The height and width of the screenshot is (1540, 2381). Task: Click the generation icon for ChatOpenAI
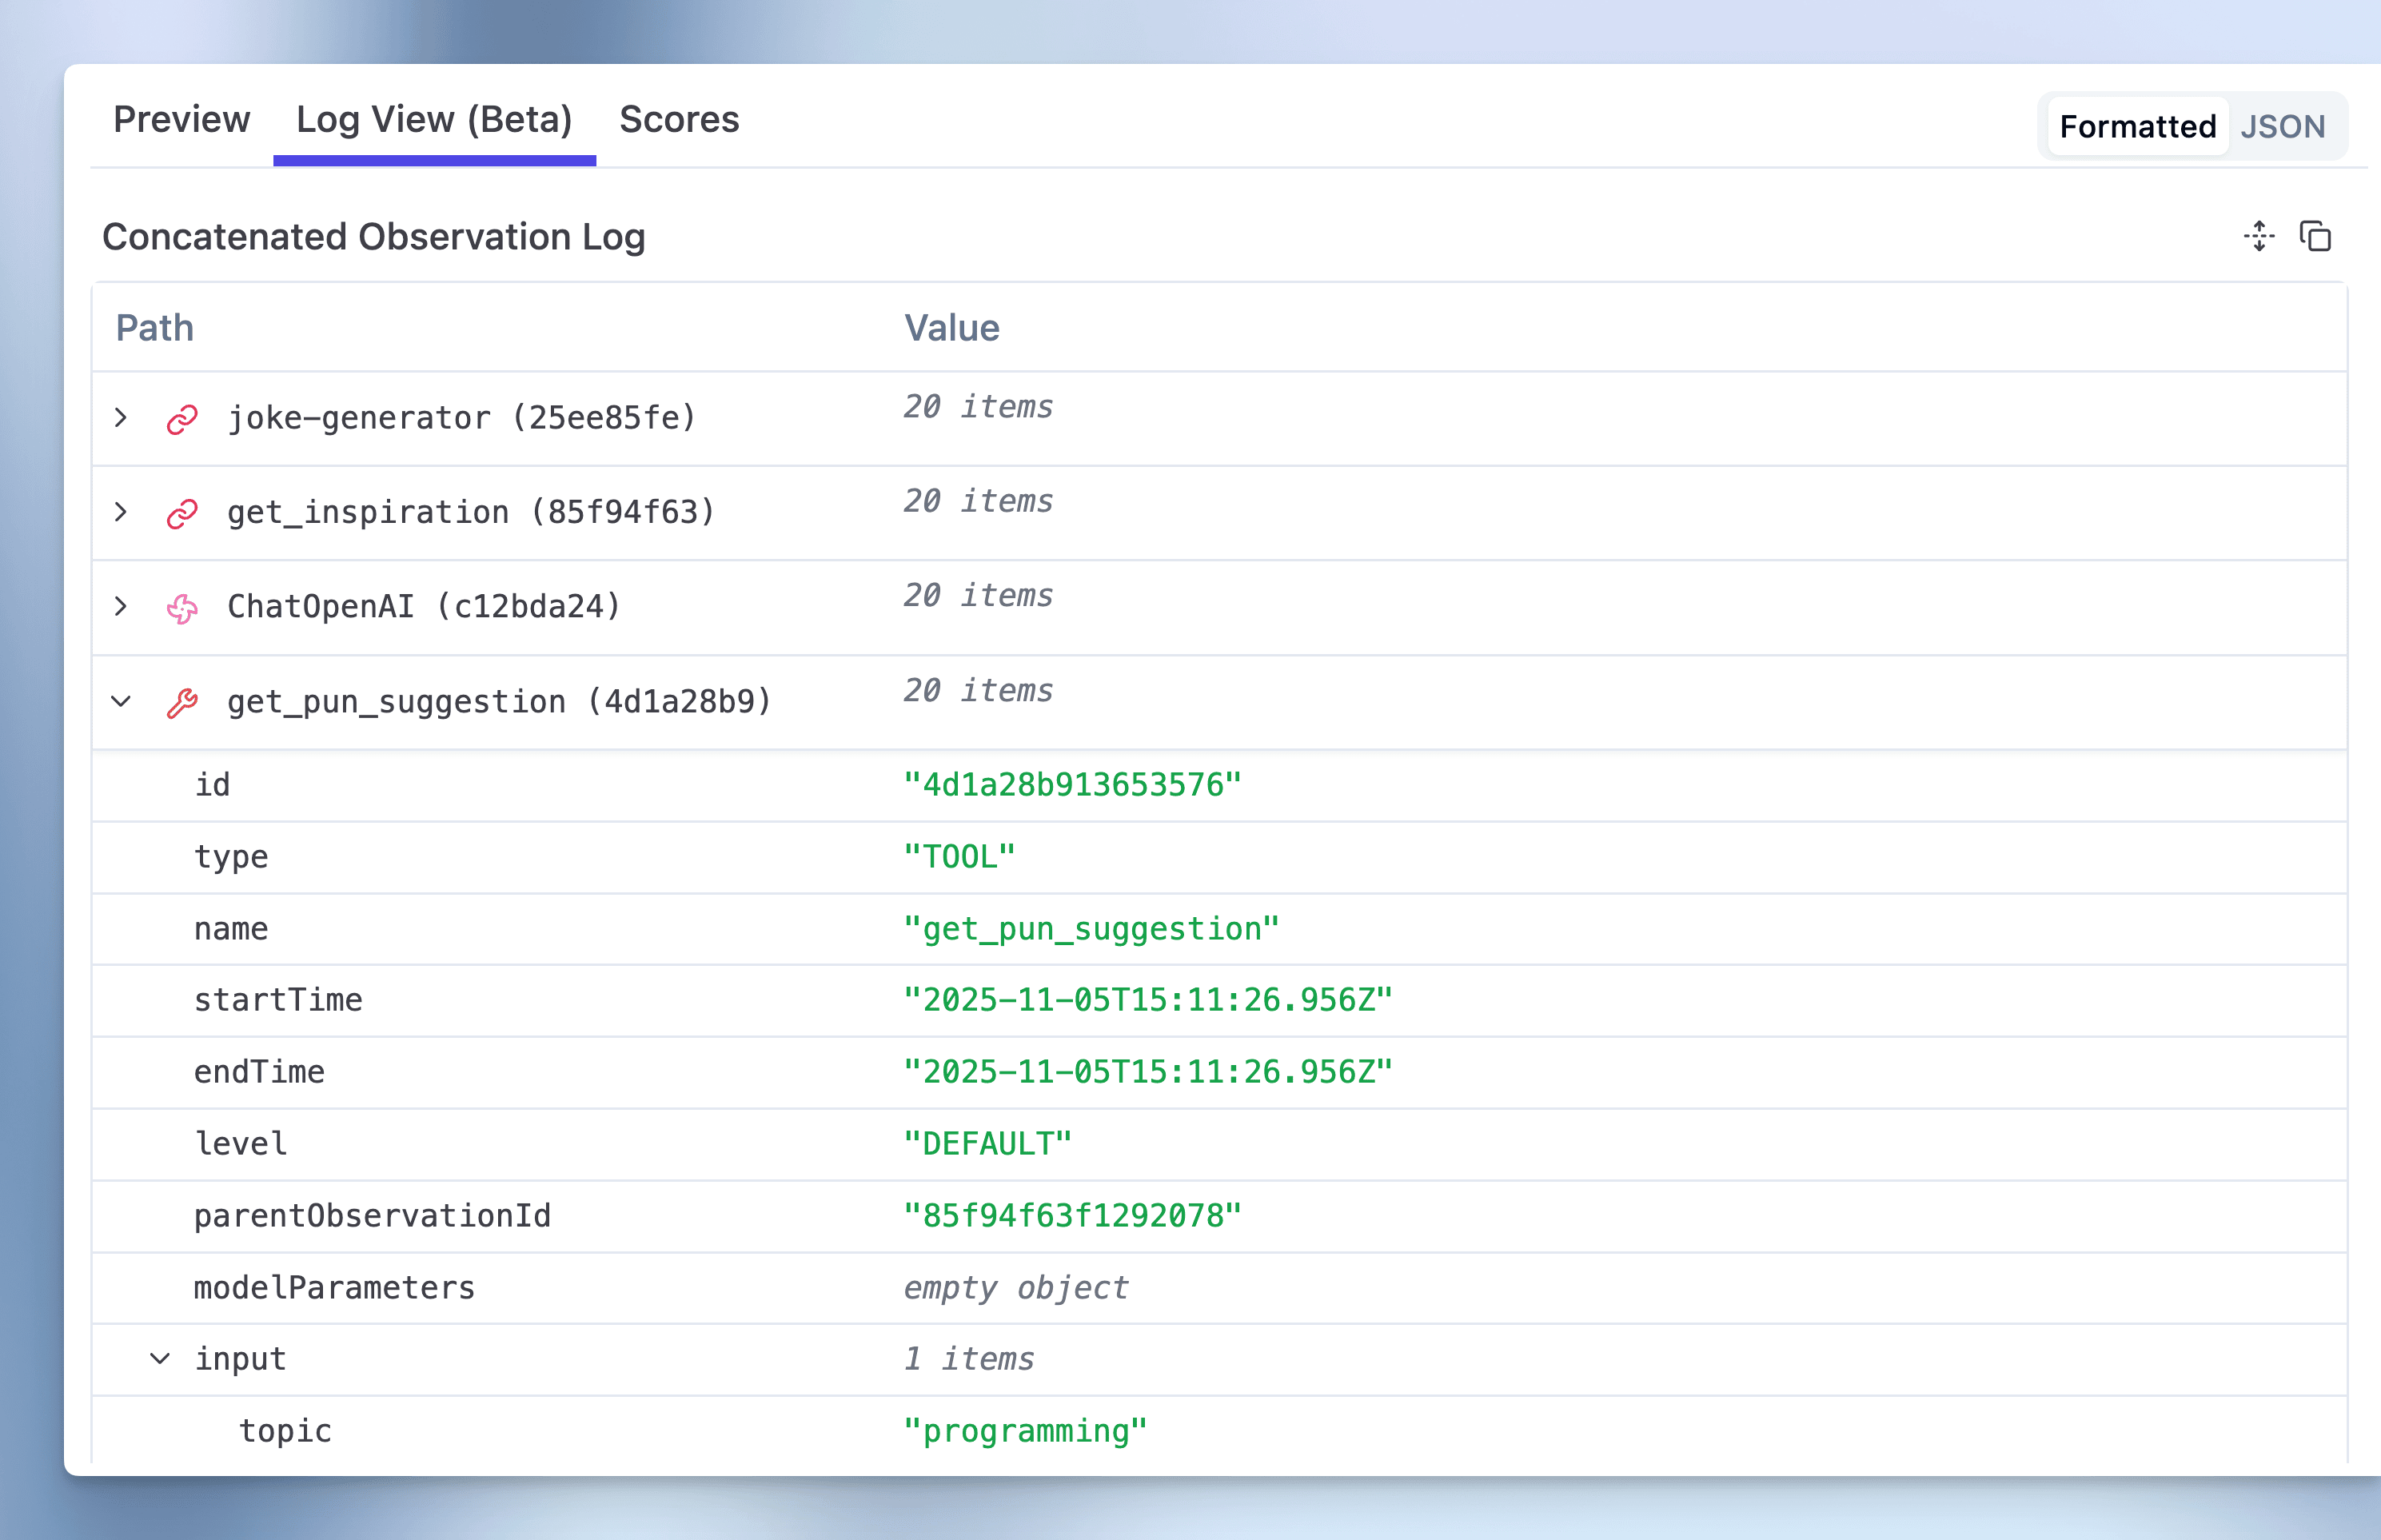coord(182,606)
